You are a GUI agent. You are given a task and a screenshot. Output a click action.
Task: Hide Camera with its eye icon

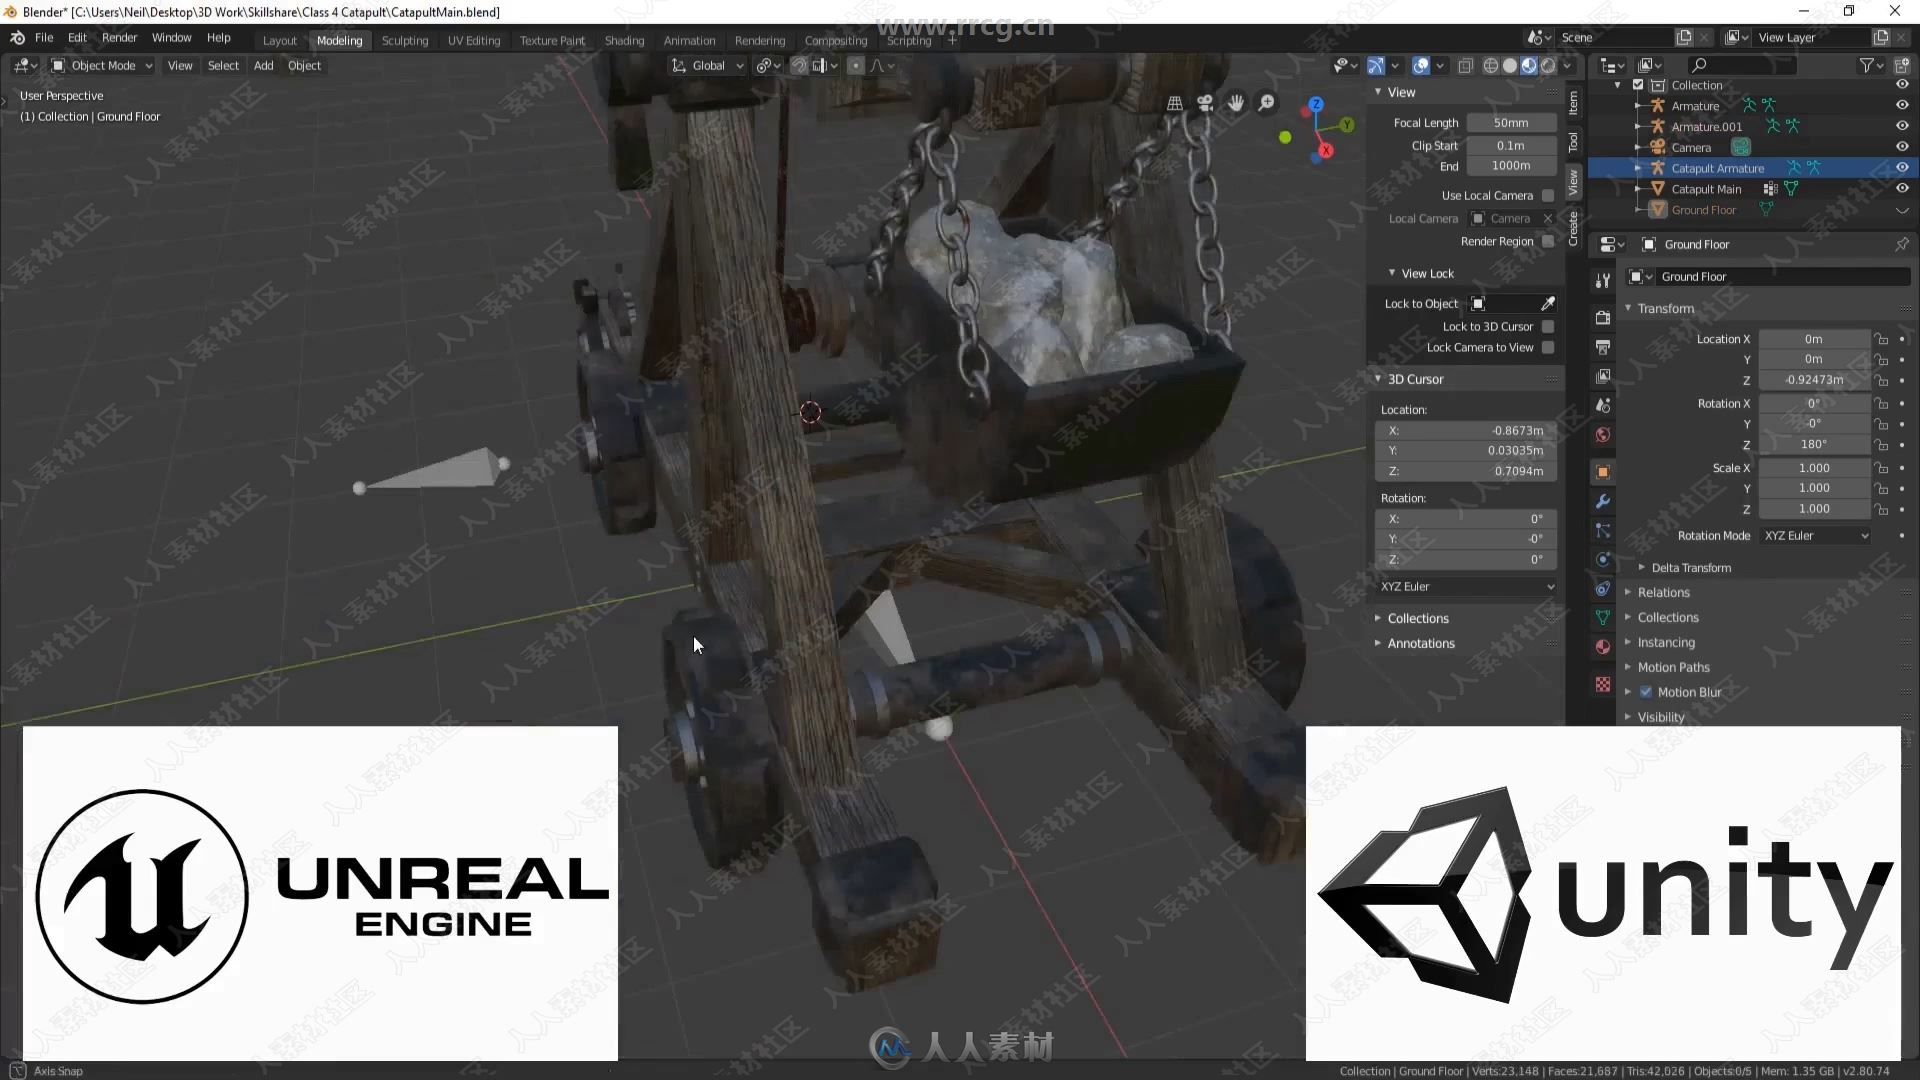(1902, 147)
